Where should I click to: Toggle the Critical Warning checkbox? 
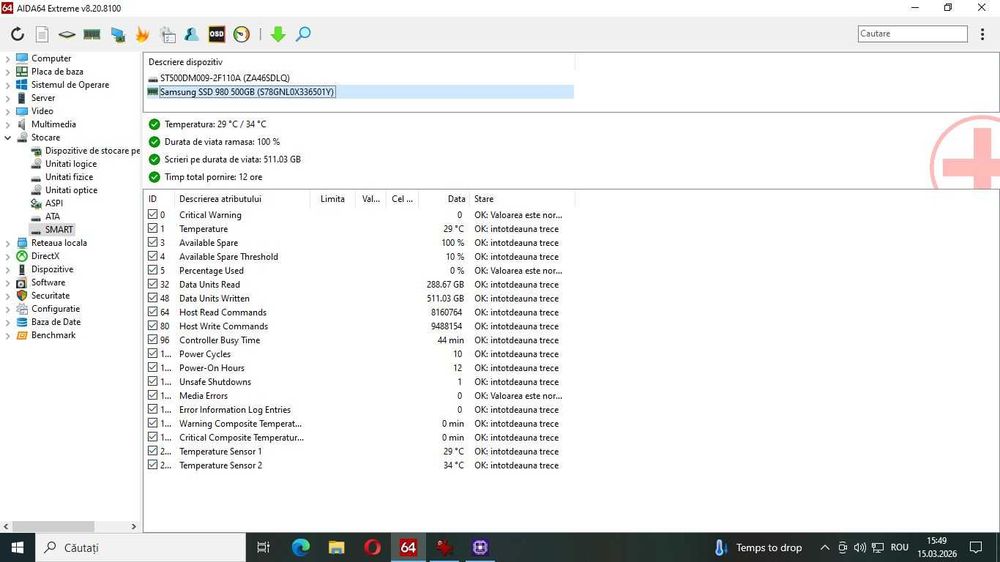pos(152,214)
